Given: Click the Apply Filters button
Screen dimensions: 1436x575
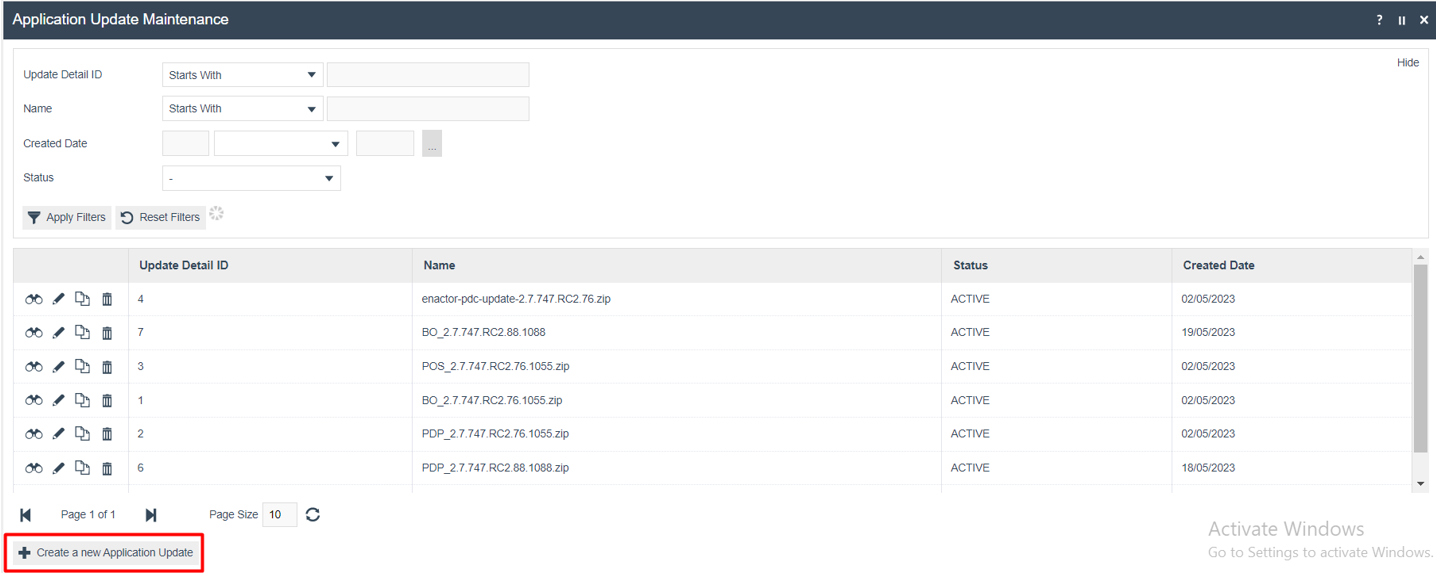Looking at the screenshot, I should coord(66,217).
